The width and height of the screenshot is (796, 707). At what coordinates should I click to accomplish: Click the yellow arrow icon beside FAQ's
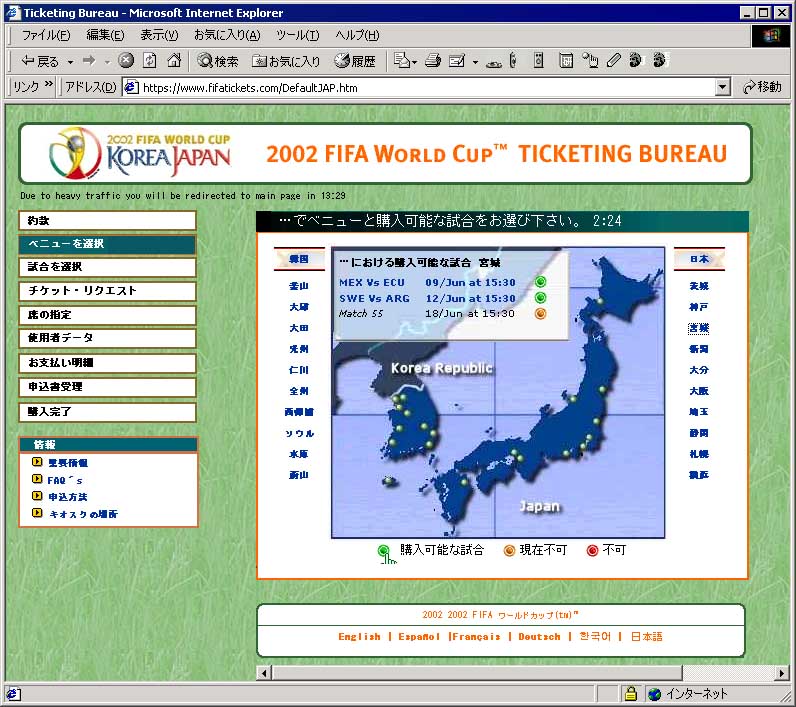tap(37, 479)
